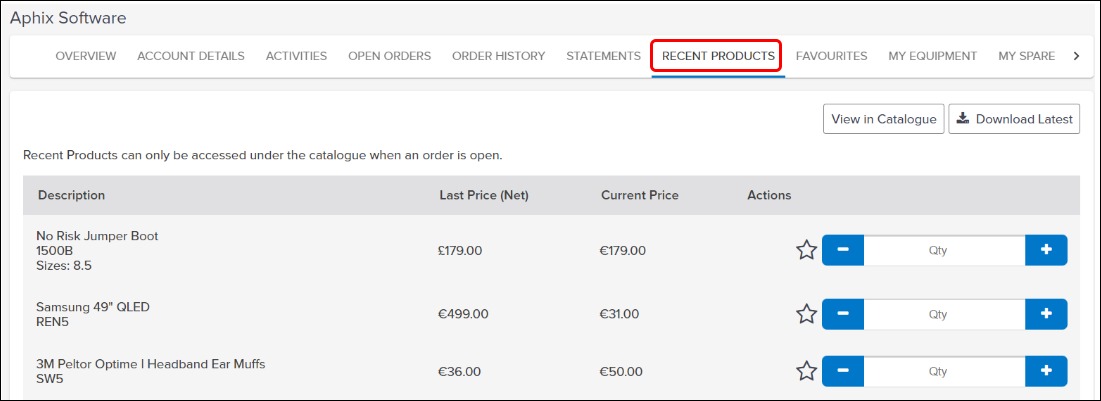Add one 3M Peltor Optime Ear Muffs

1046,371
